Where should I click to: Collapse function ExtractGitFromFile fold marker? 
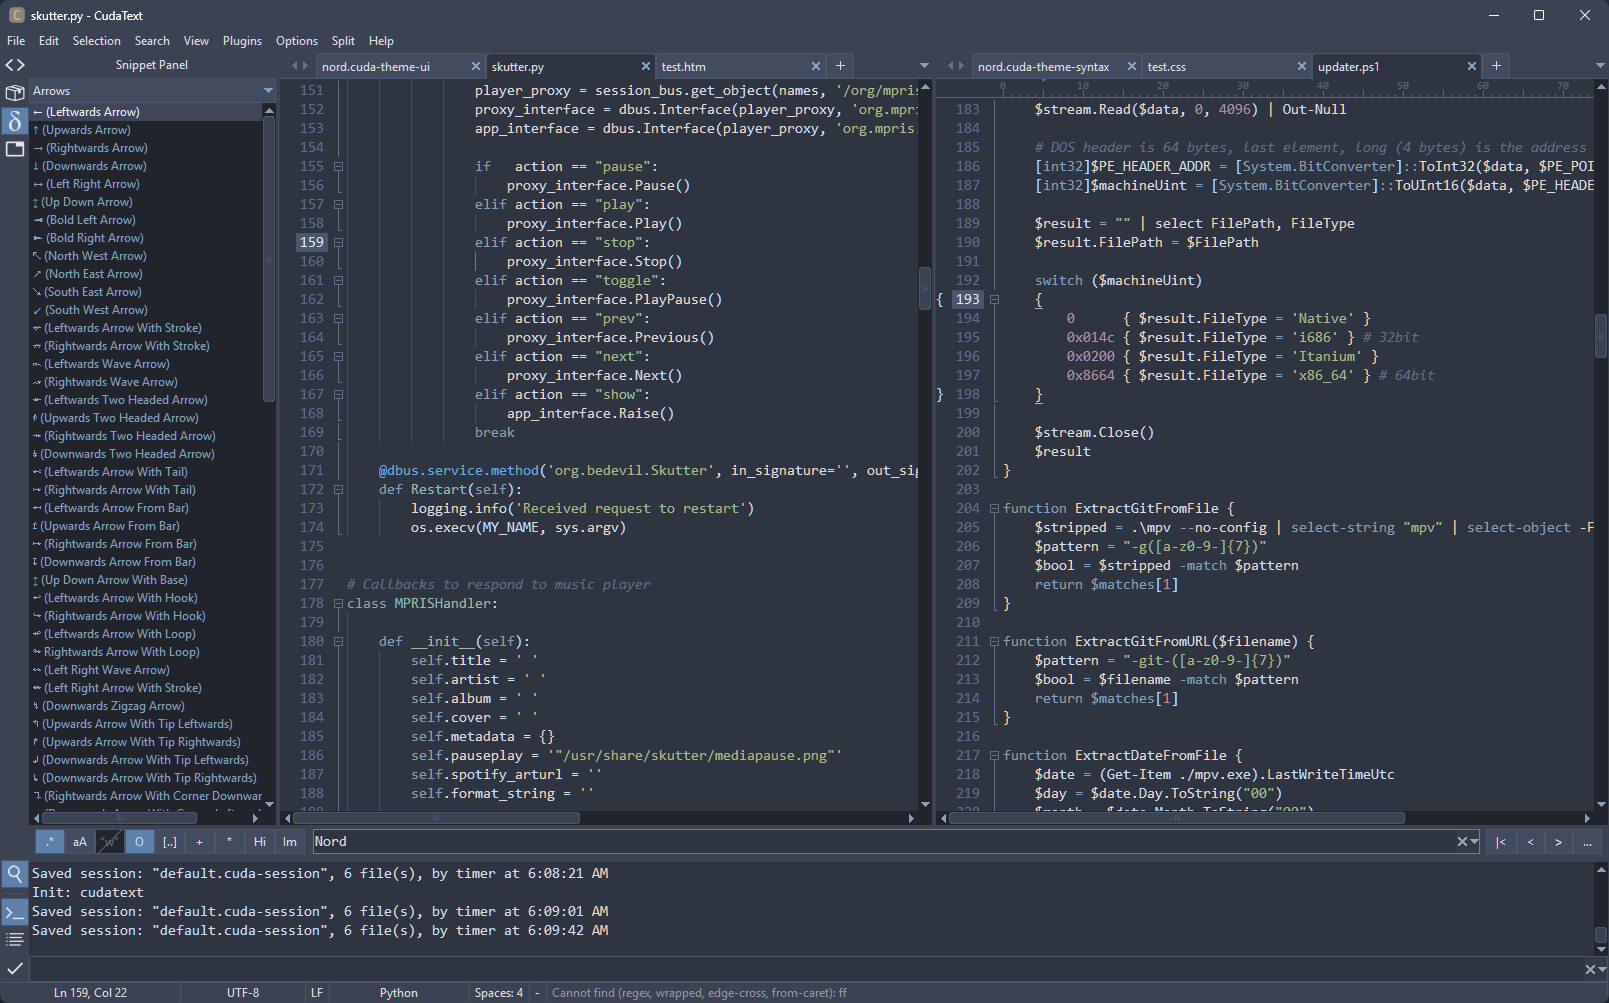pyautogui.click(x=994, y=509)
